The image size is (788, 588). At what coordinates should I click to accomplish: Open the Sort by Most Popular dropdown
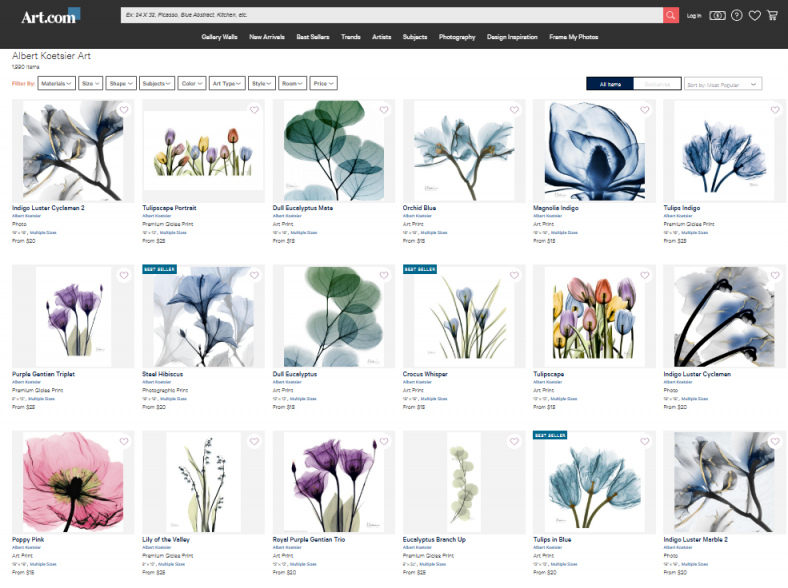point(723,84)
